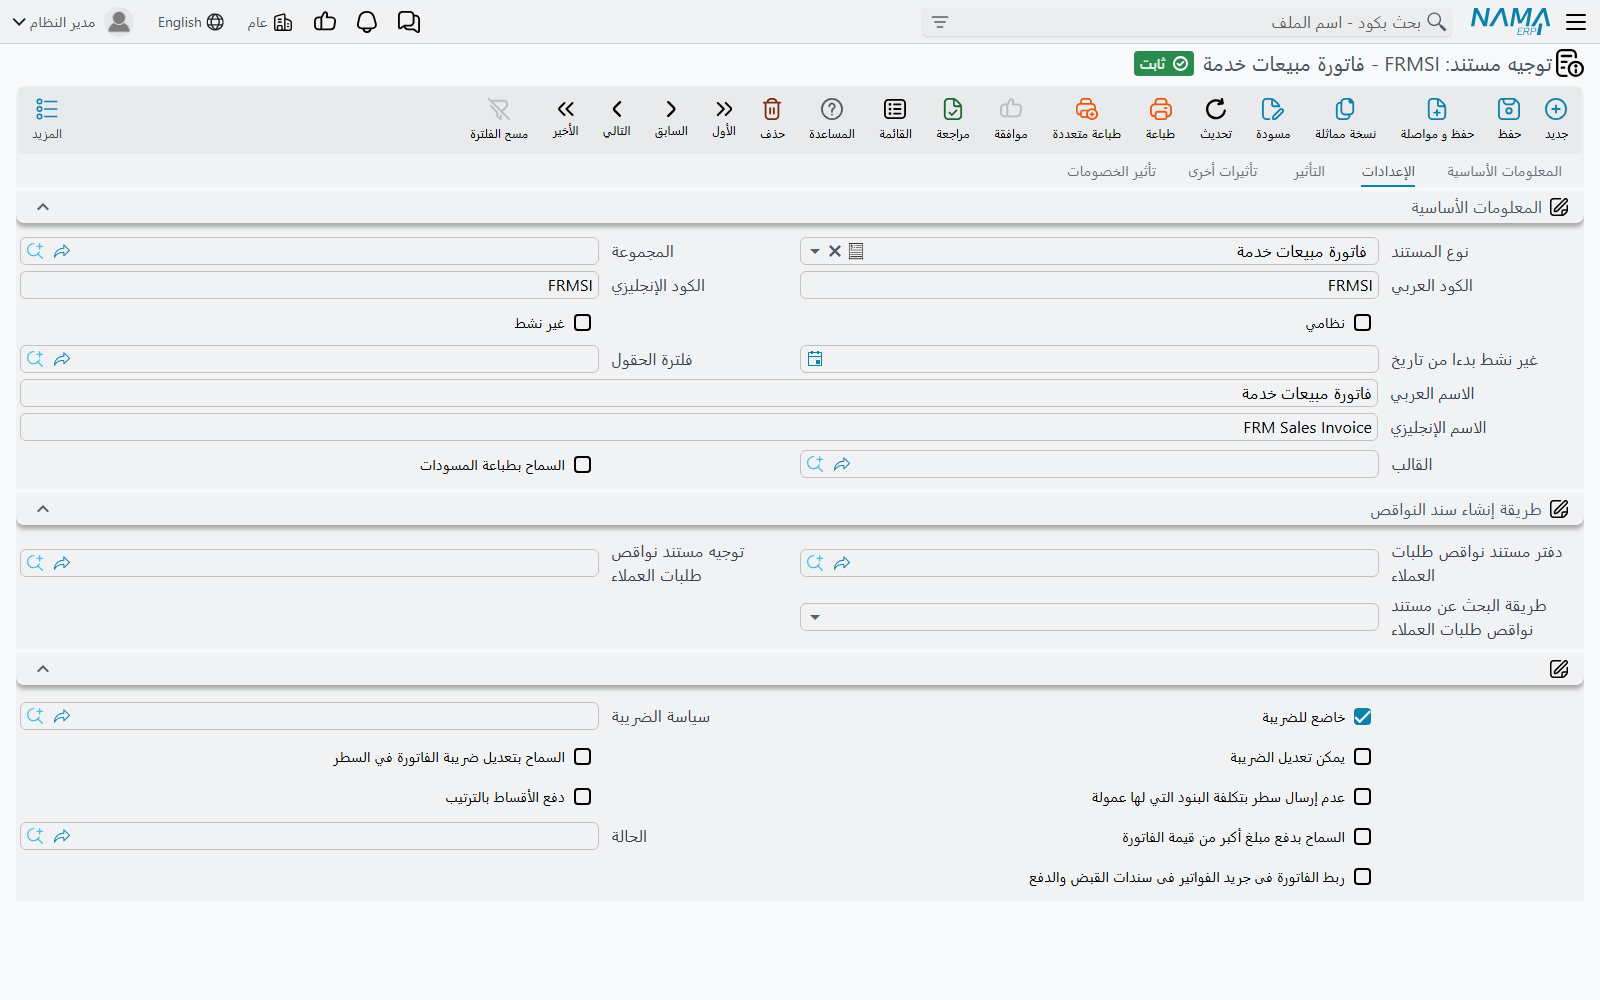Go to السابق (previous) record

pyautogui.click(x=671, y=109)
